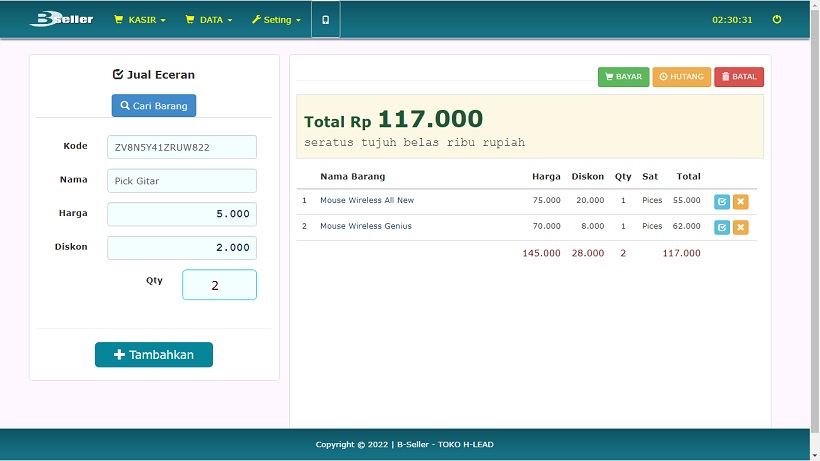Open the KASIR dropdown menu

click(140, 20)
